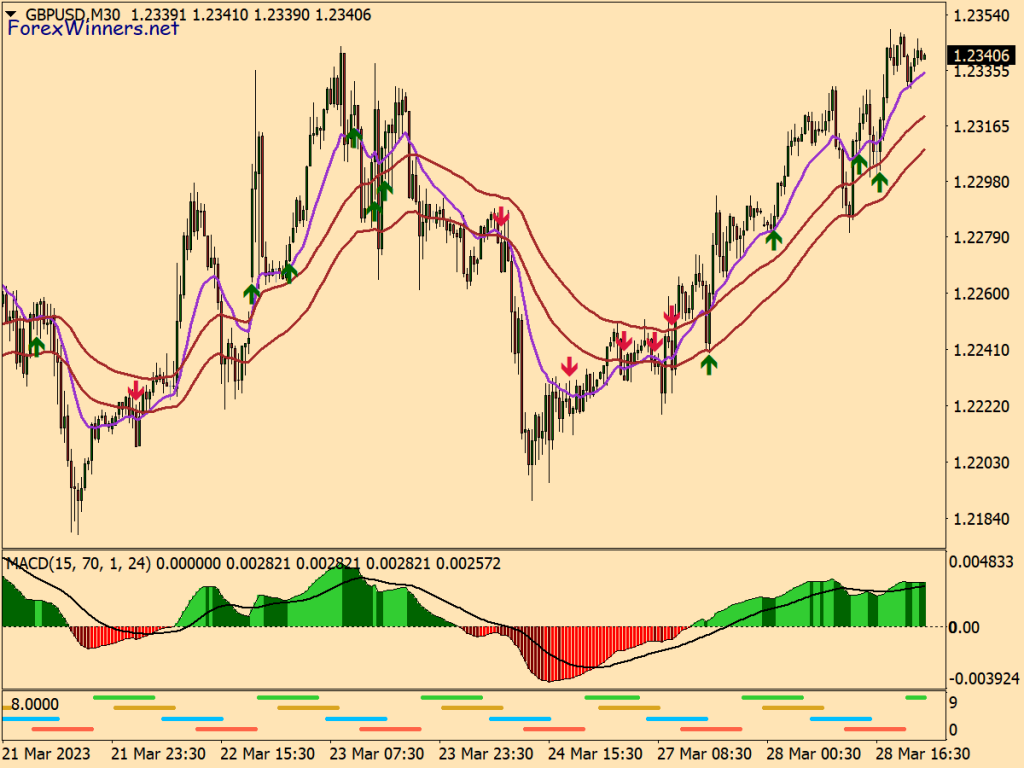Select the high price 1.23410 in title
The image size is (1024, 768).
click(220, 14)
